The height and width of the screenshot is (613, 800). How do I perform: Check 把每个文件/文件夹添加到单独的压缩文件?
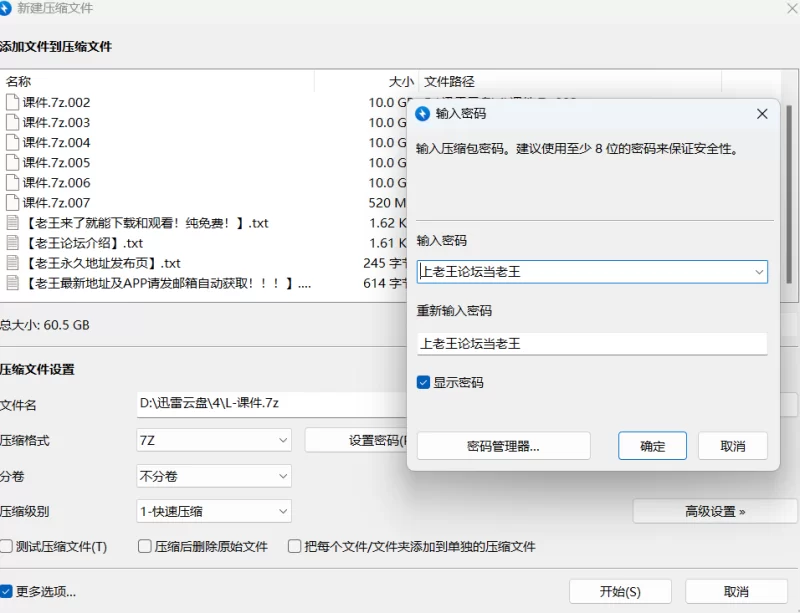[294, 547]
